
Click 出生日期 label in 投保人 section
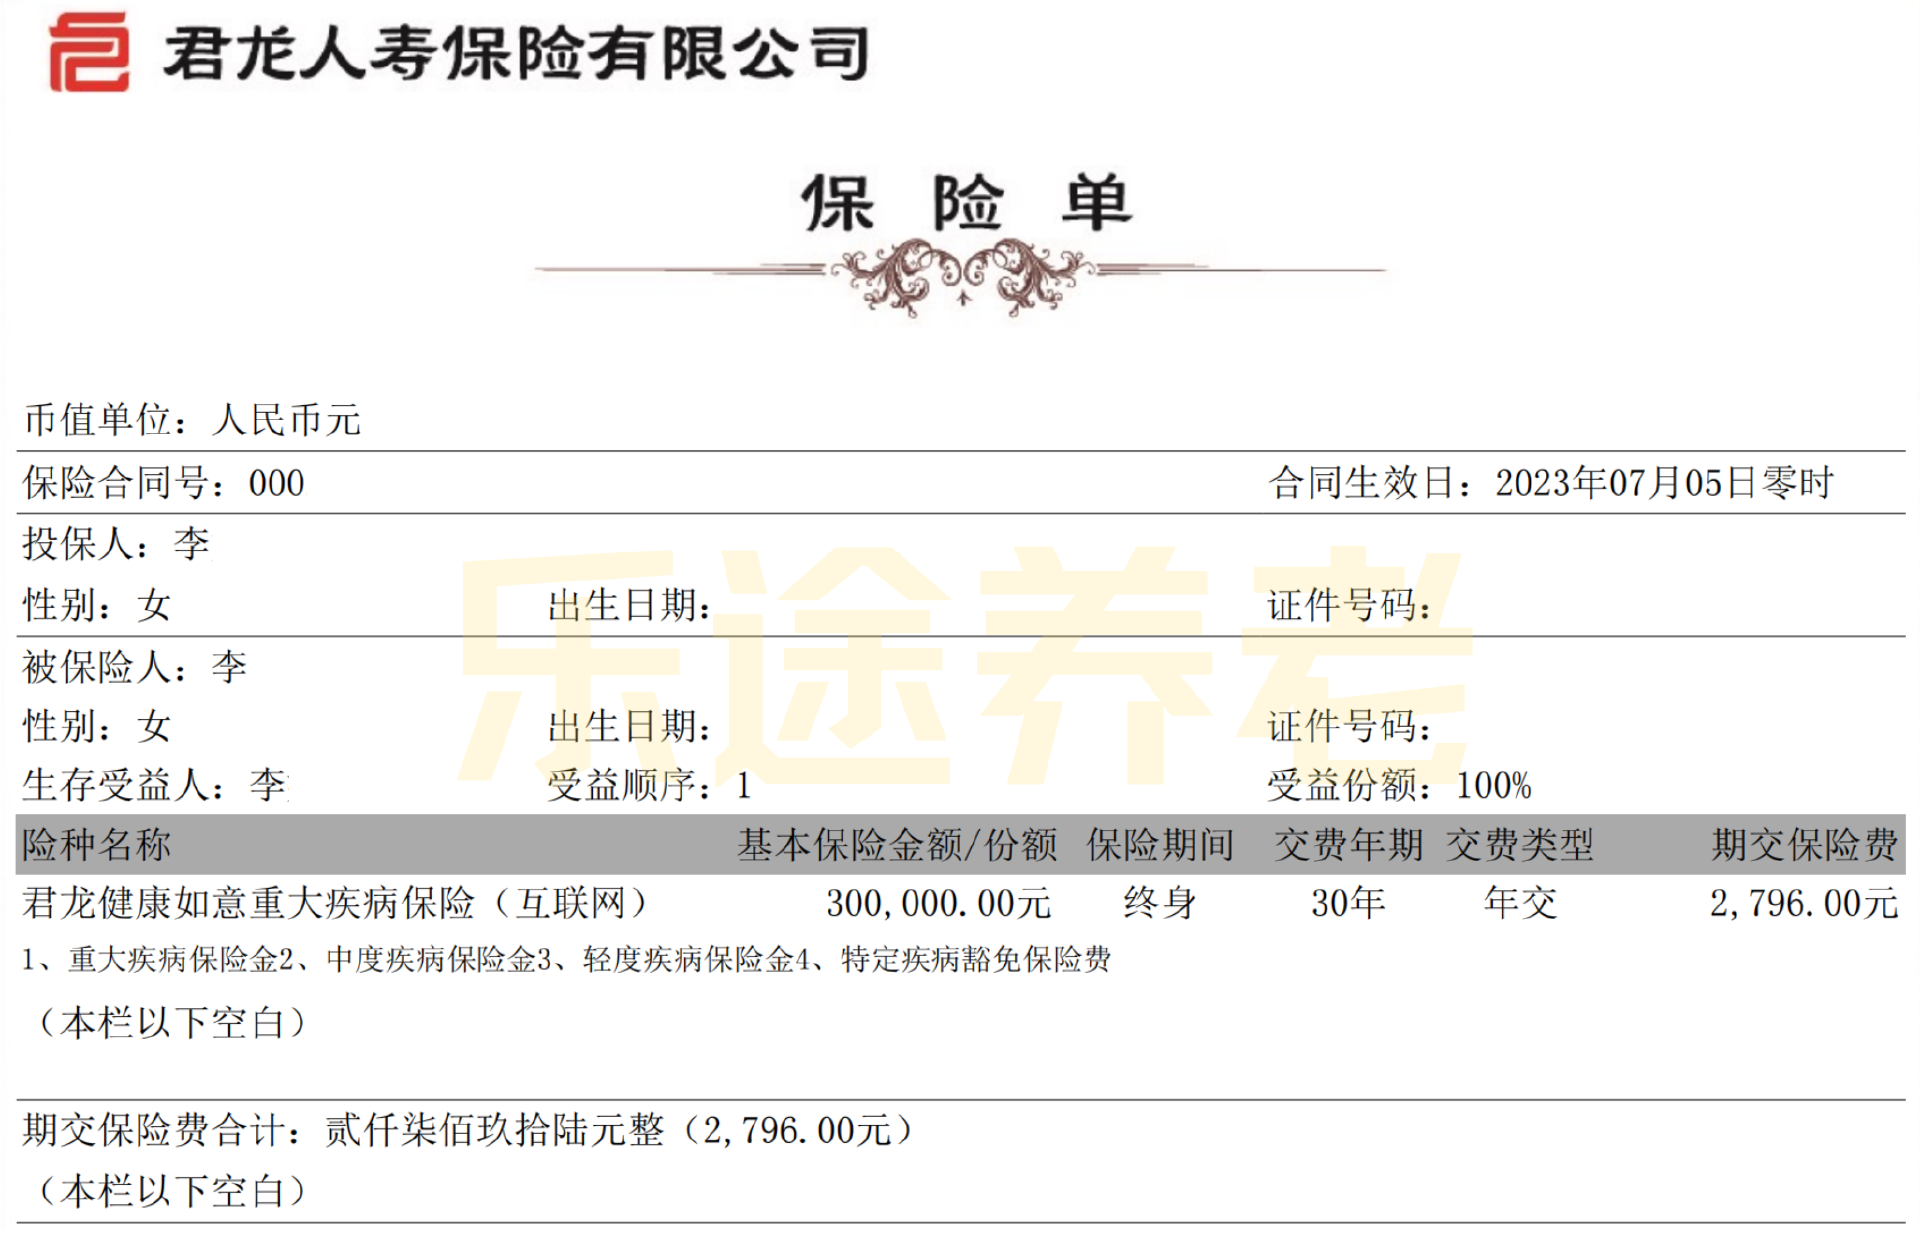pos(629,605)
